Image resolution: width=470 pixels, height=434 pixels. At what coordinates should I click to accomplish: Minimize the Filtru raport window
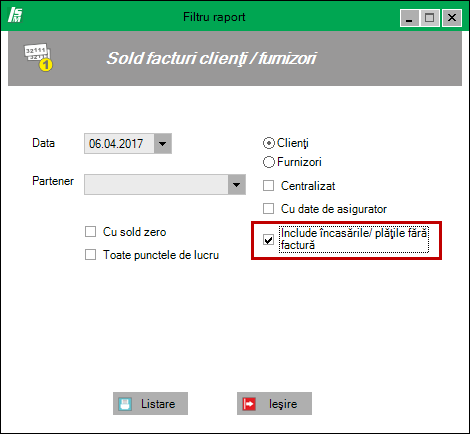point(409,18)
